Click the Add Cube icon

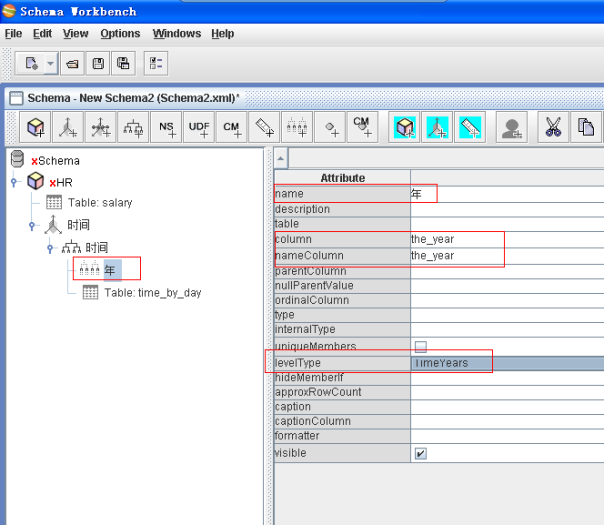(x=35, y=127)
